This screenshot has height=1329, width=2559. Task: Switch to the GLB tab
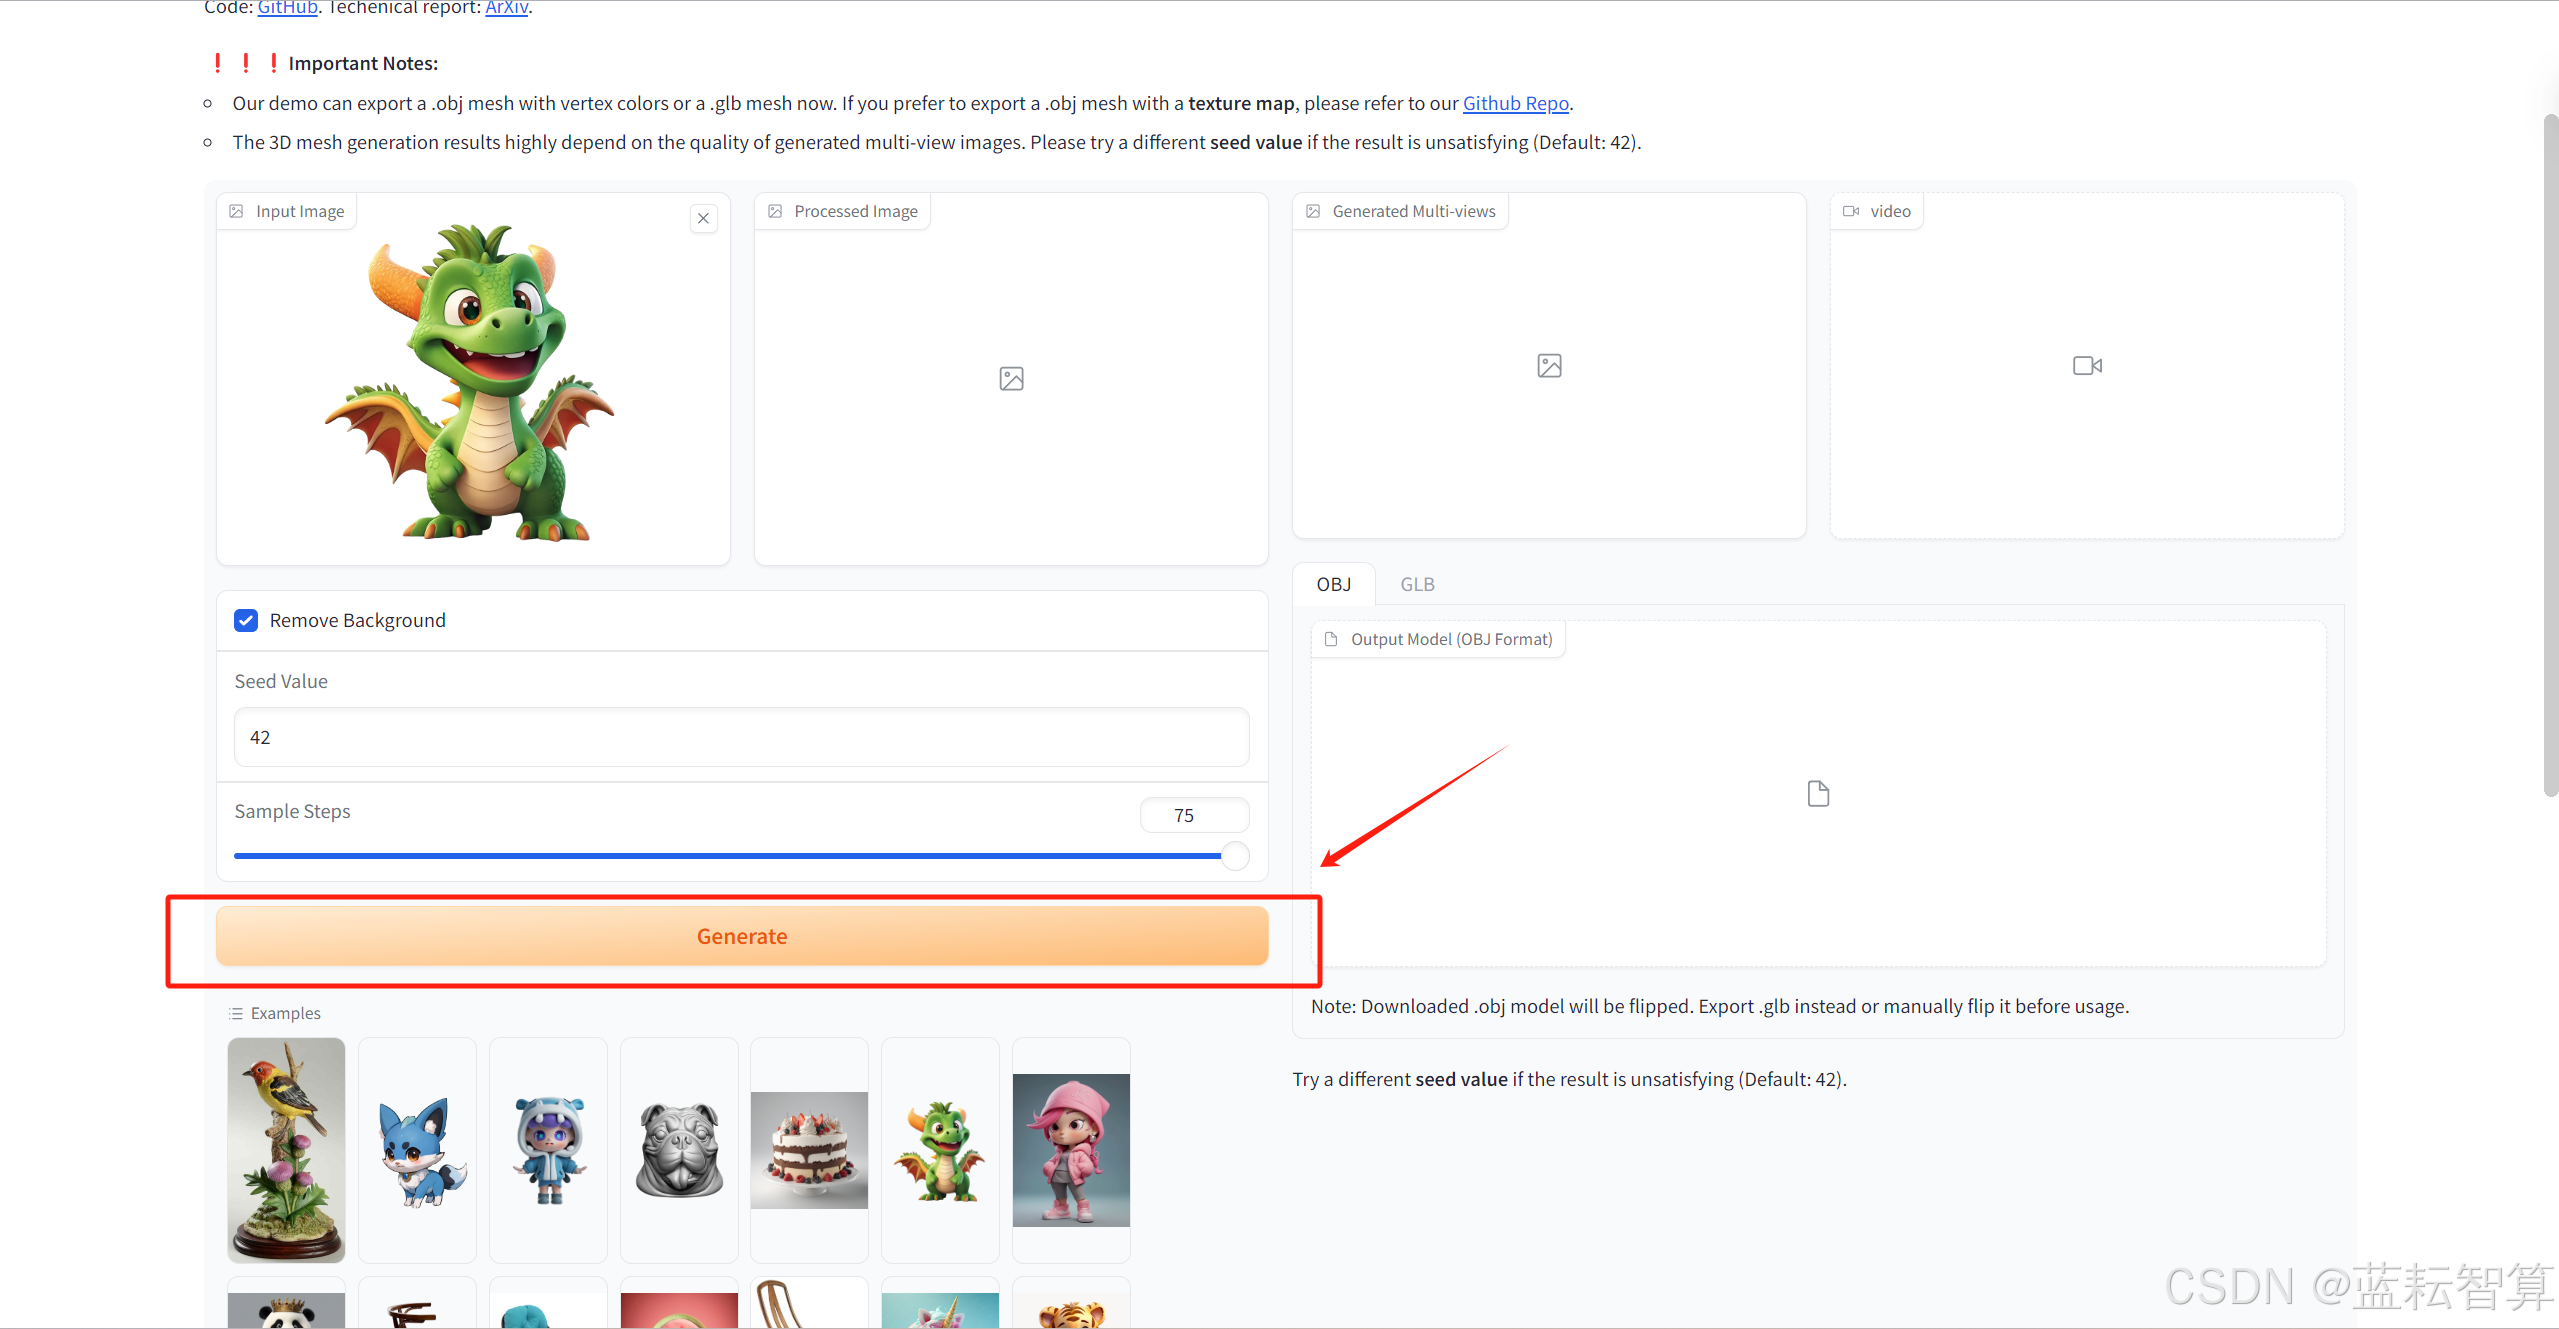point(1417,584)
